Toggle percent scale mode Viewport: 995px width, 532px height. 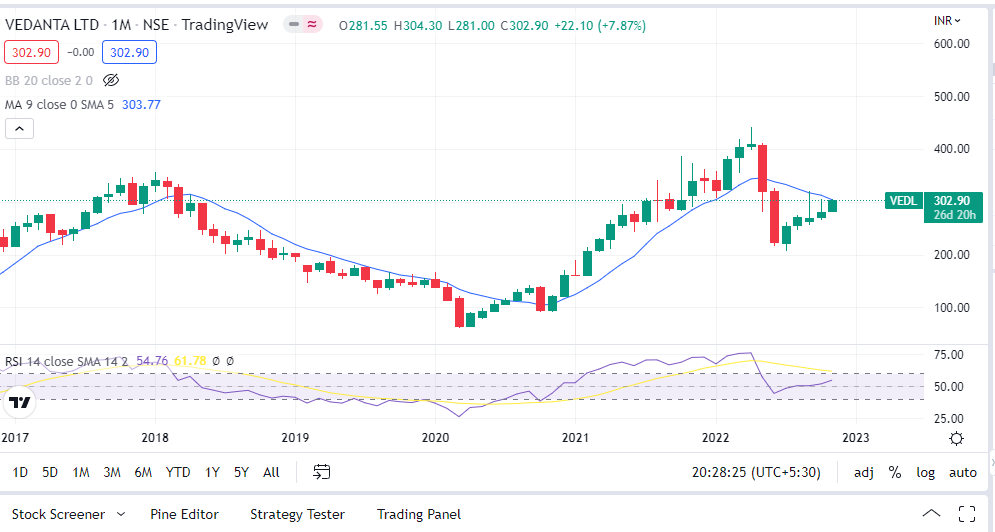895,472
